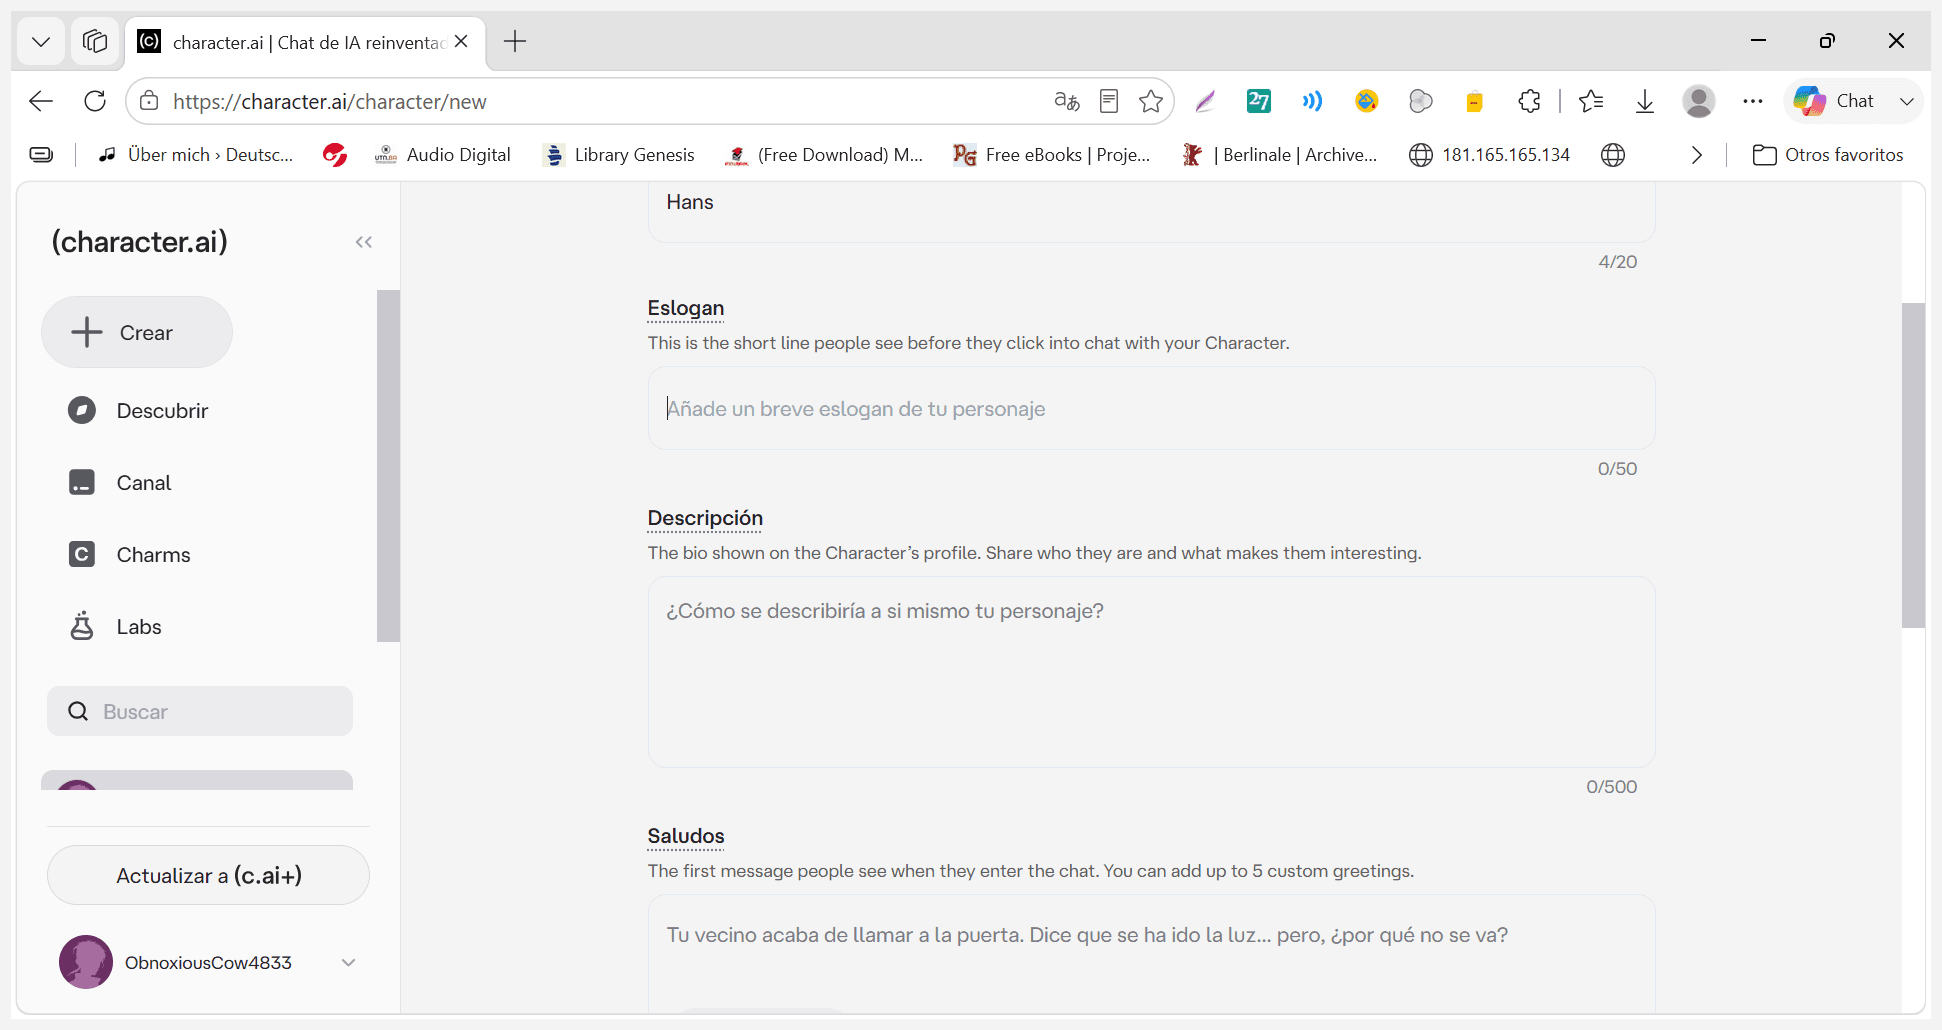Click the translate page icon
Viewport: 1942px width, 1030px height.
[x=1067, y=101]
